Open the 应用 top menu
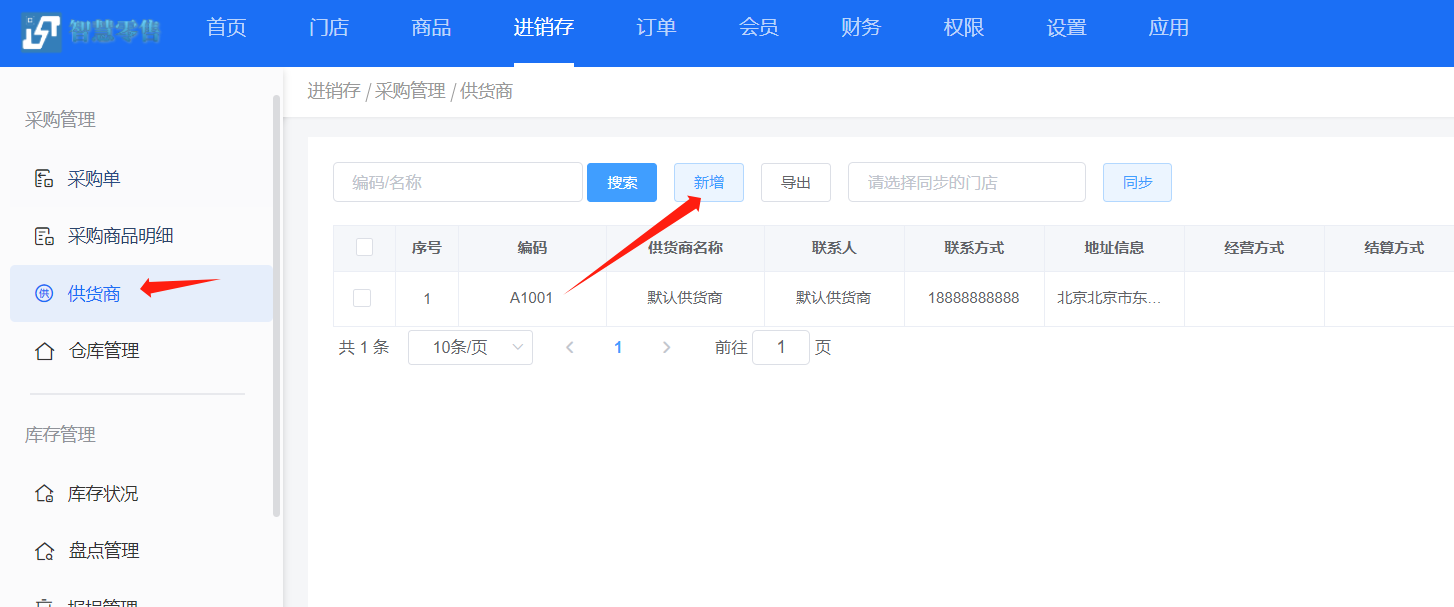 1169,28
